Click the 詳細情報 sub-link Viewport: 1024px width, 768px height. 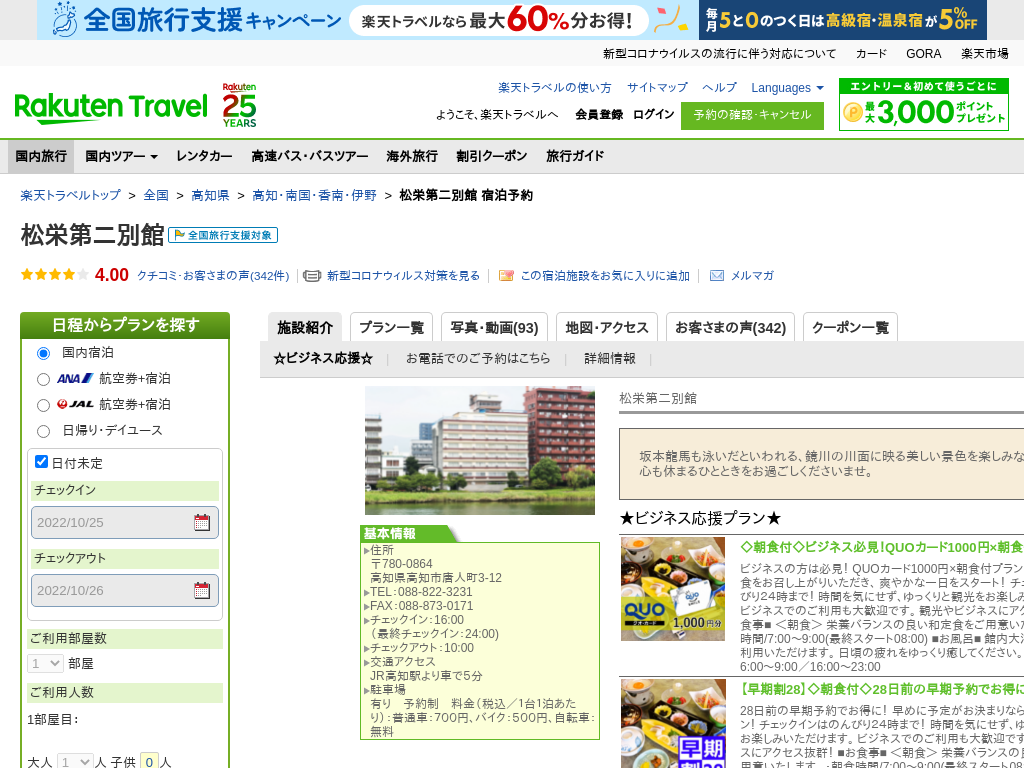tap(610, 359)
